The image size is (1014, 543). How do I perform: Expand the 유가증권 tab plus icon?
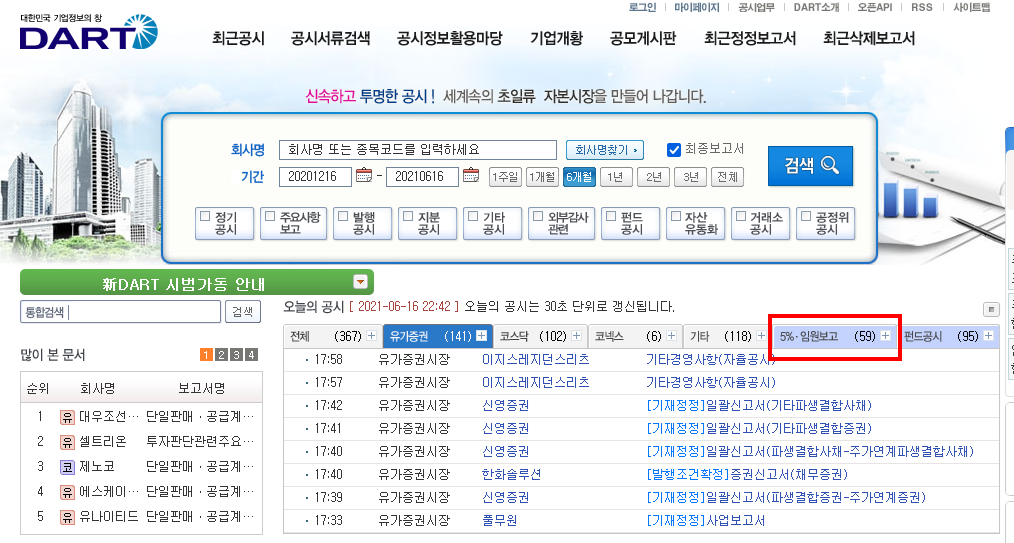(481, 335)
